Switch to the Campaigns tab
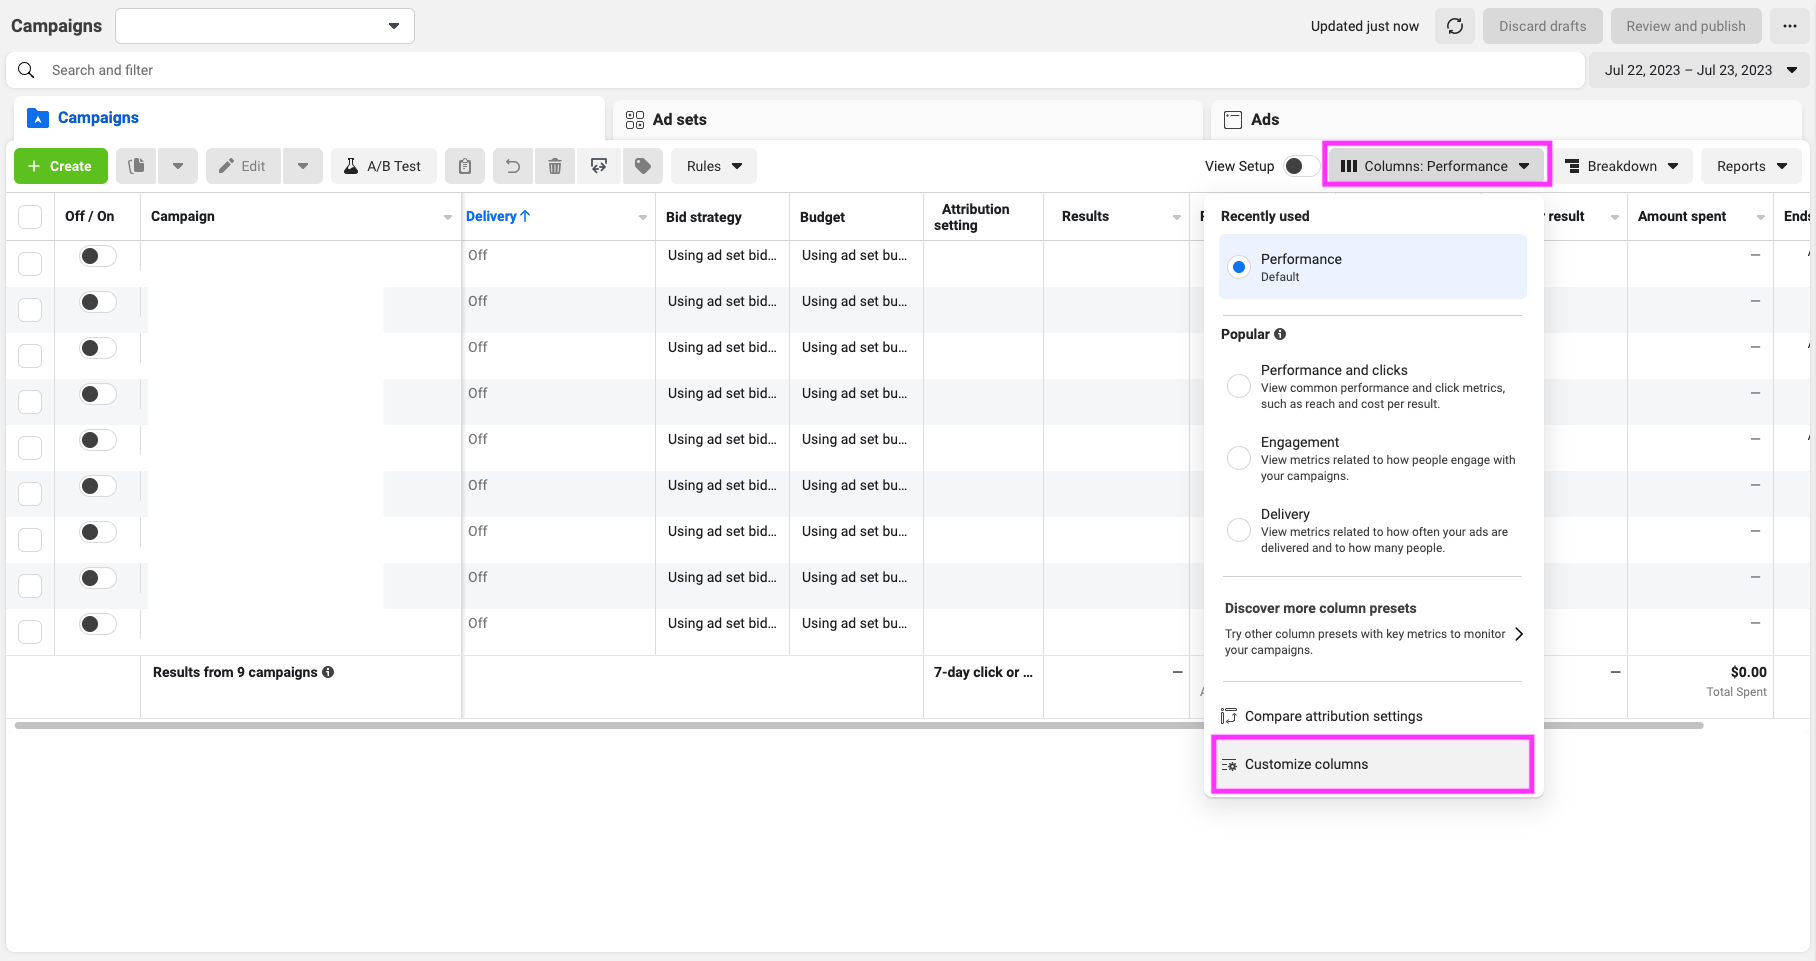The height and width of the screenshot is (961, 1816). click(x=310, y=118)
